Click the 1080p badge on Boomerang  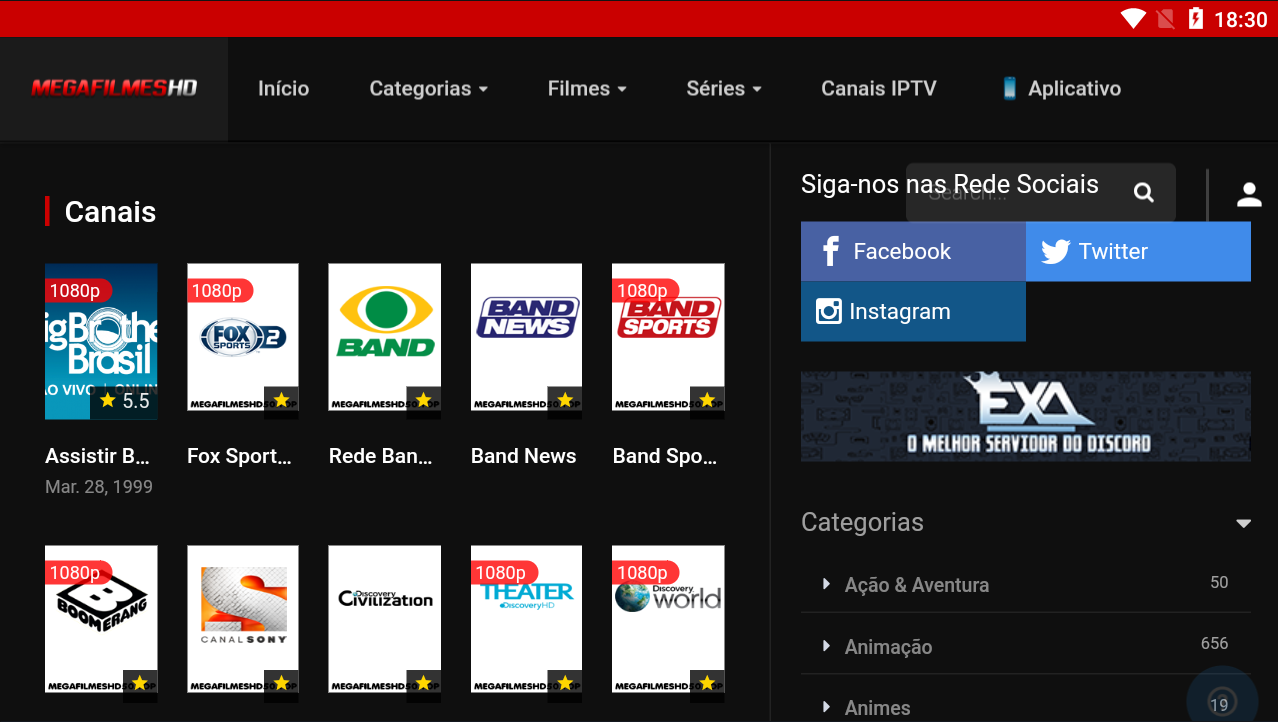coord(78,573)
